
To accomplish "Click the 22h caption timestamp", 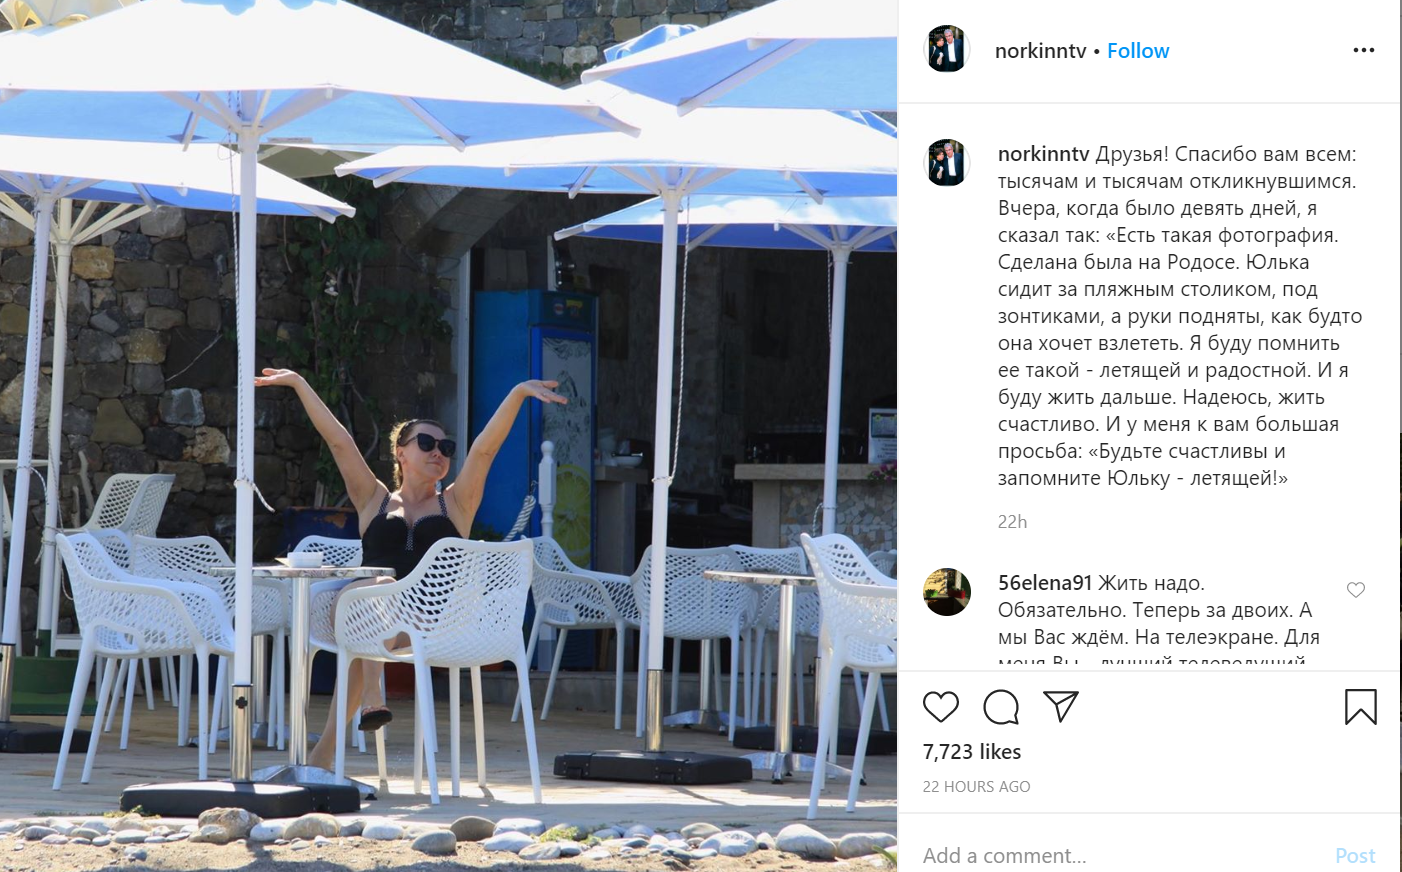I will 1012,522.
